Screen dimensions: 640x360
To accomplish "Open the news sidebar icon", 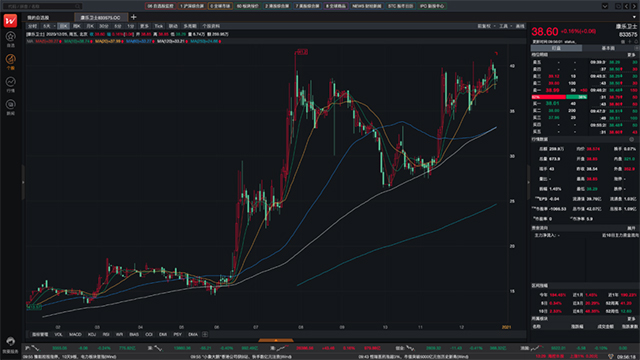I will click(x=11, y=104).
